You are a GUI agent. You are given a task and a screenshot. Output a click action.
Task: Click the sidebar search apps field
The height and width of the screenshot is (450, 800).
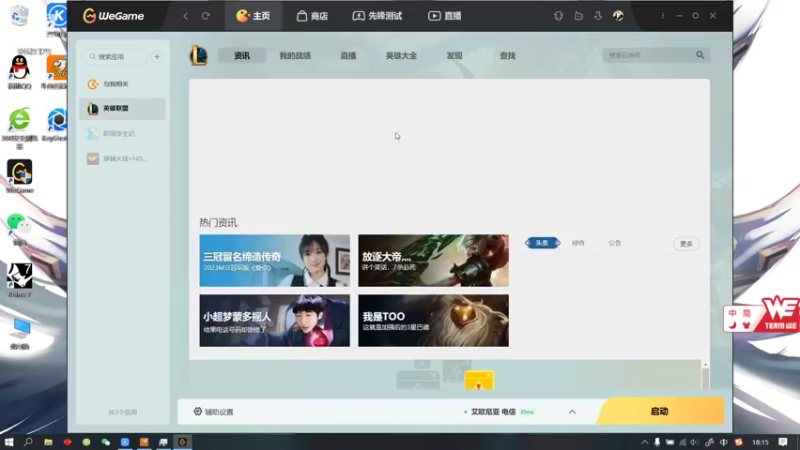tap(115, 57)
